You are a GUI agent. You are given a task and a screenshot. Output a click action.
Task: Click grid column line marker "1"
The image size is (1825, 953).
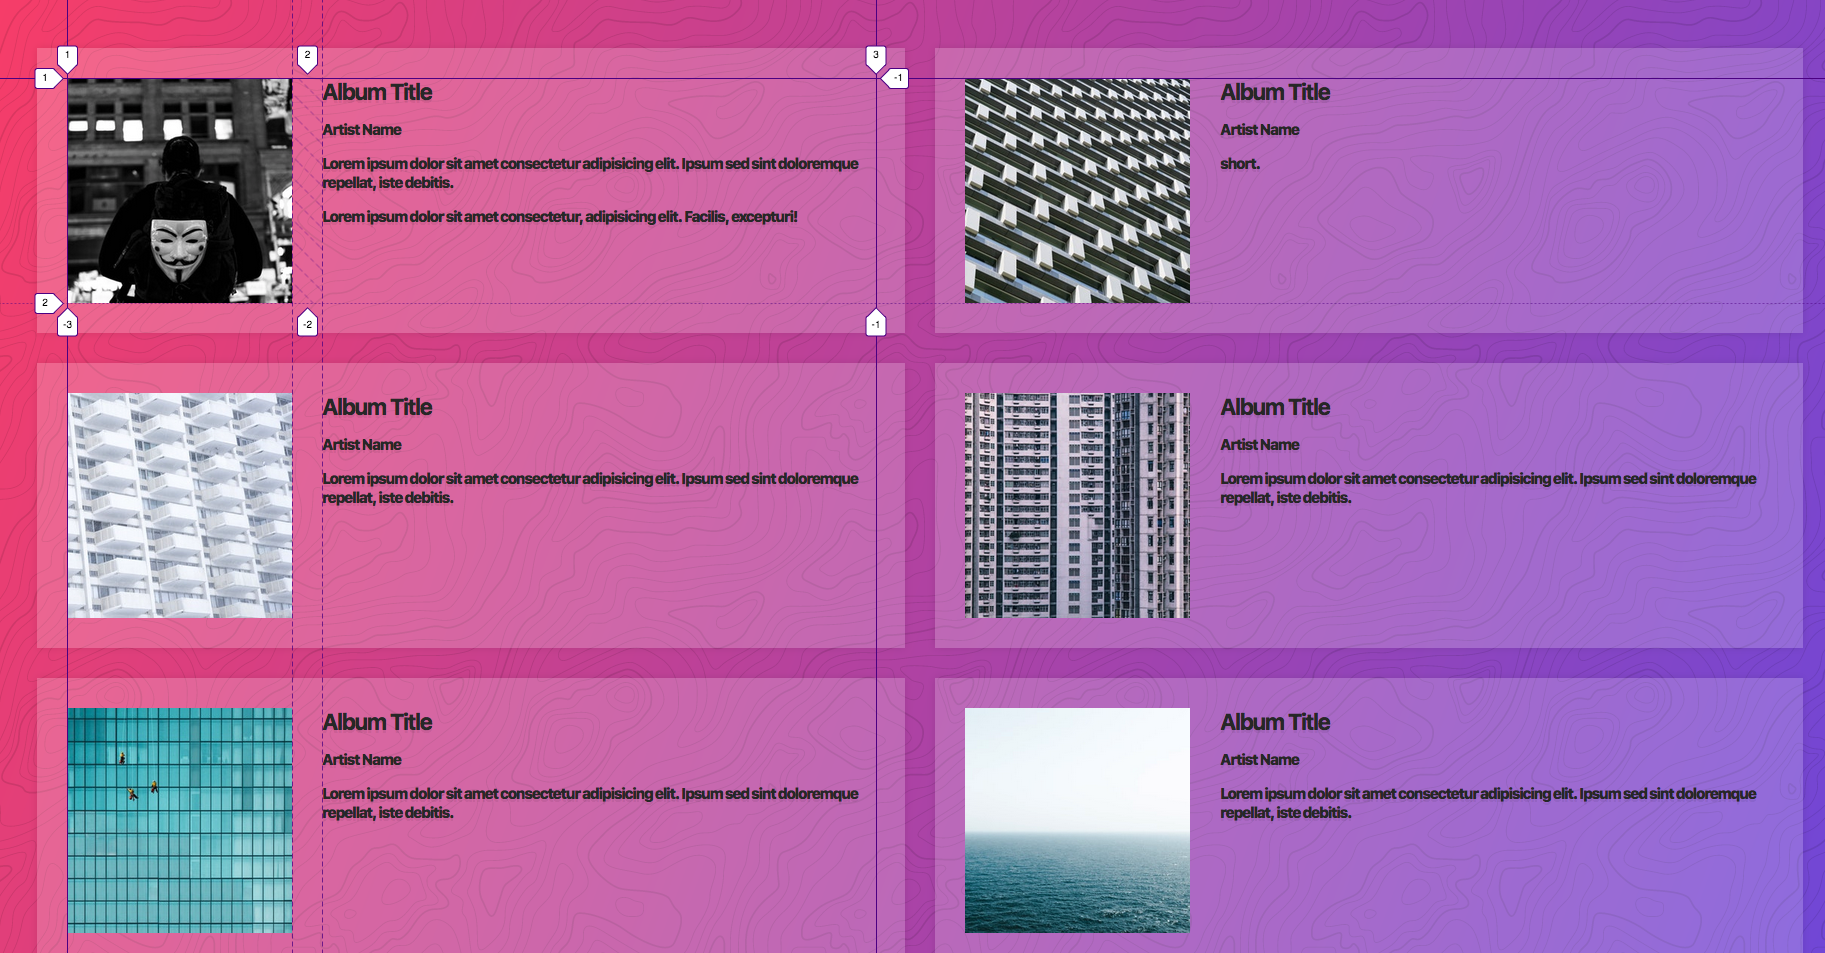pyautogui.click(x=67, y=57)
